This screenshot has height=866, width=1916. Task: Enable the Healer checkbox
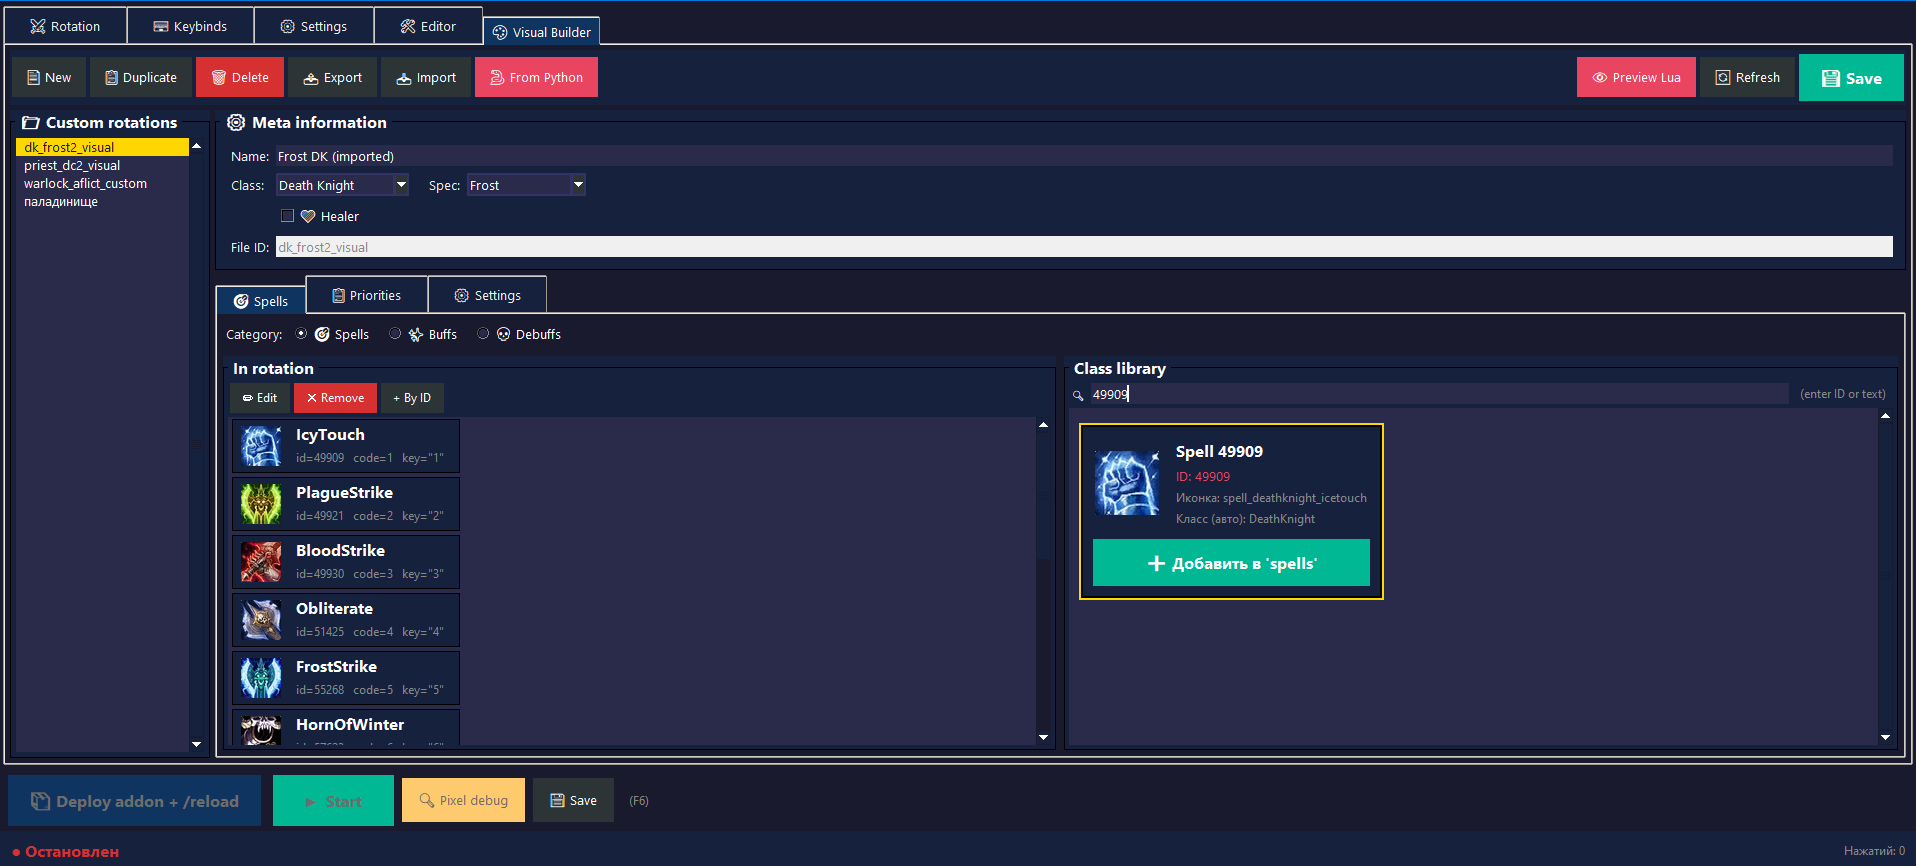click(x=288, y=216)
